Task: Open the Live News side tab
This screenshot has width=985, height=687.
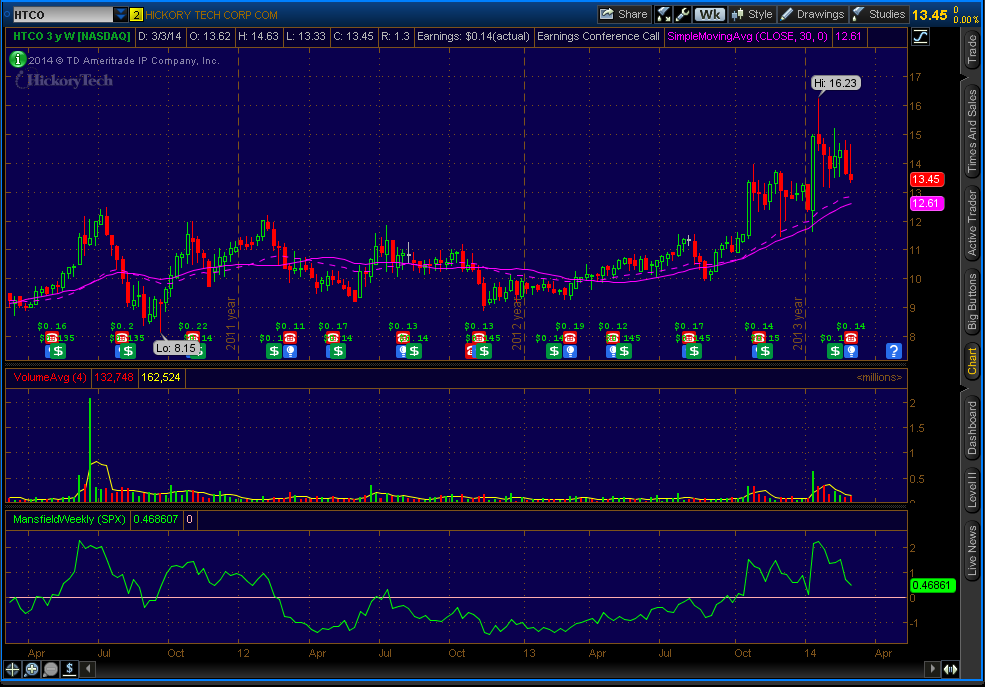Action: point(971,550)
